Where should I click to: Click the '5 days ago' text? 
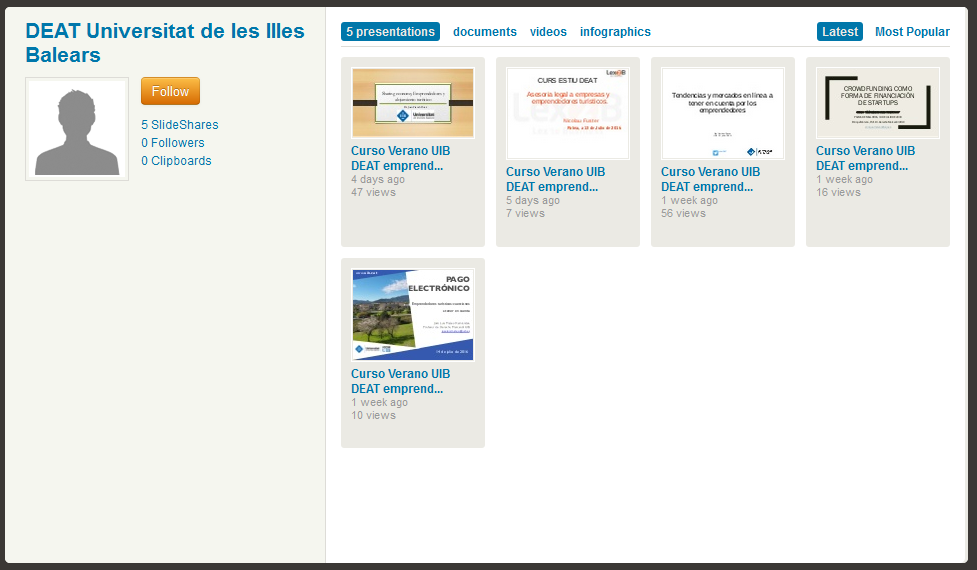click(x=533, y=201)
